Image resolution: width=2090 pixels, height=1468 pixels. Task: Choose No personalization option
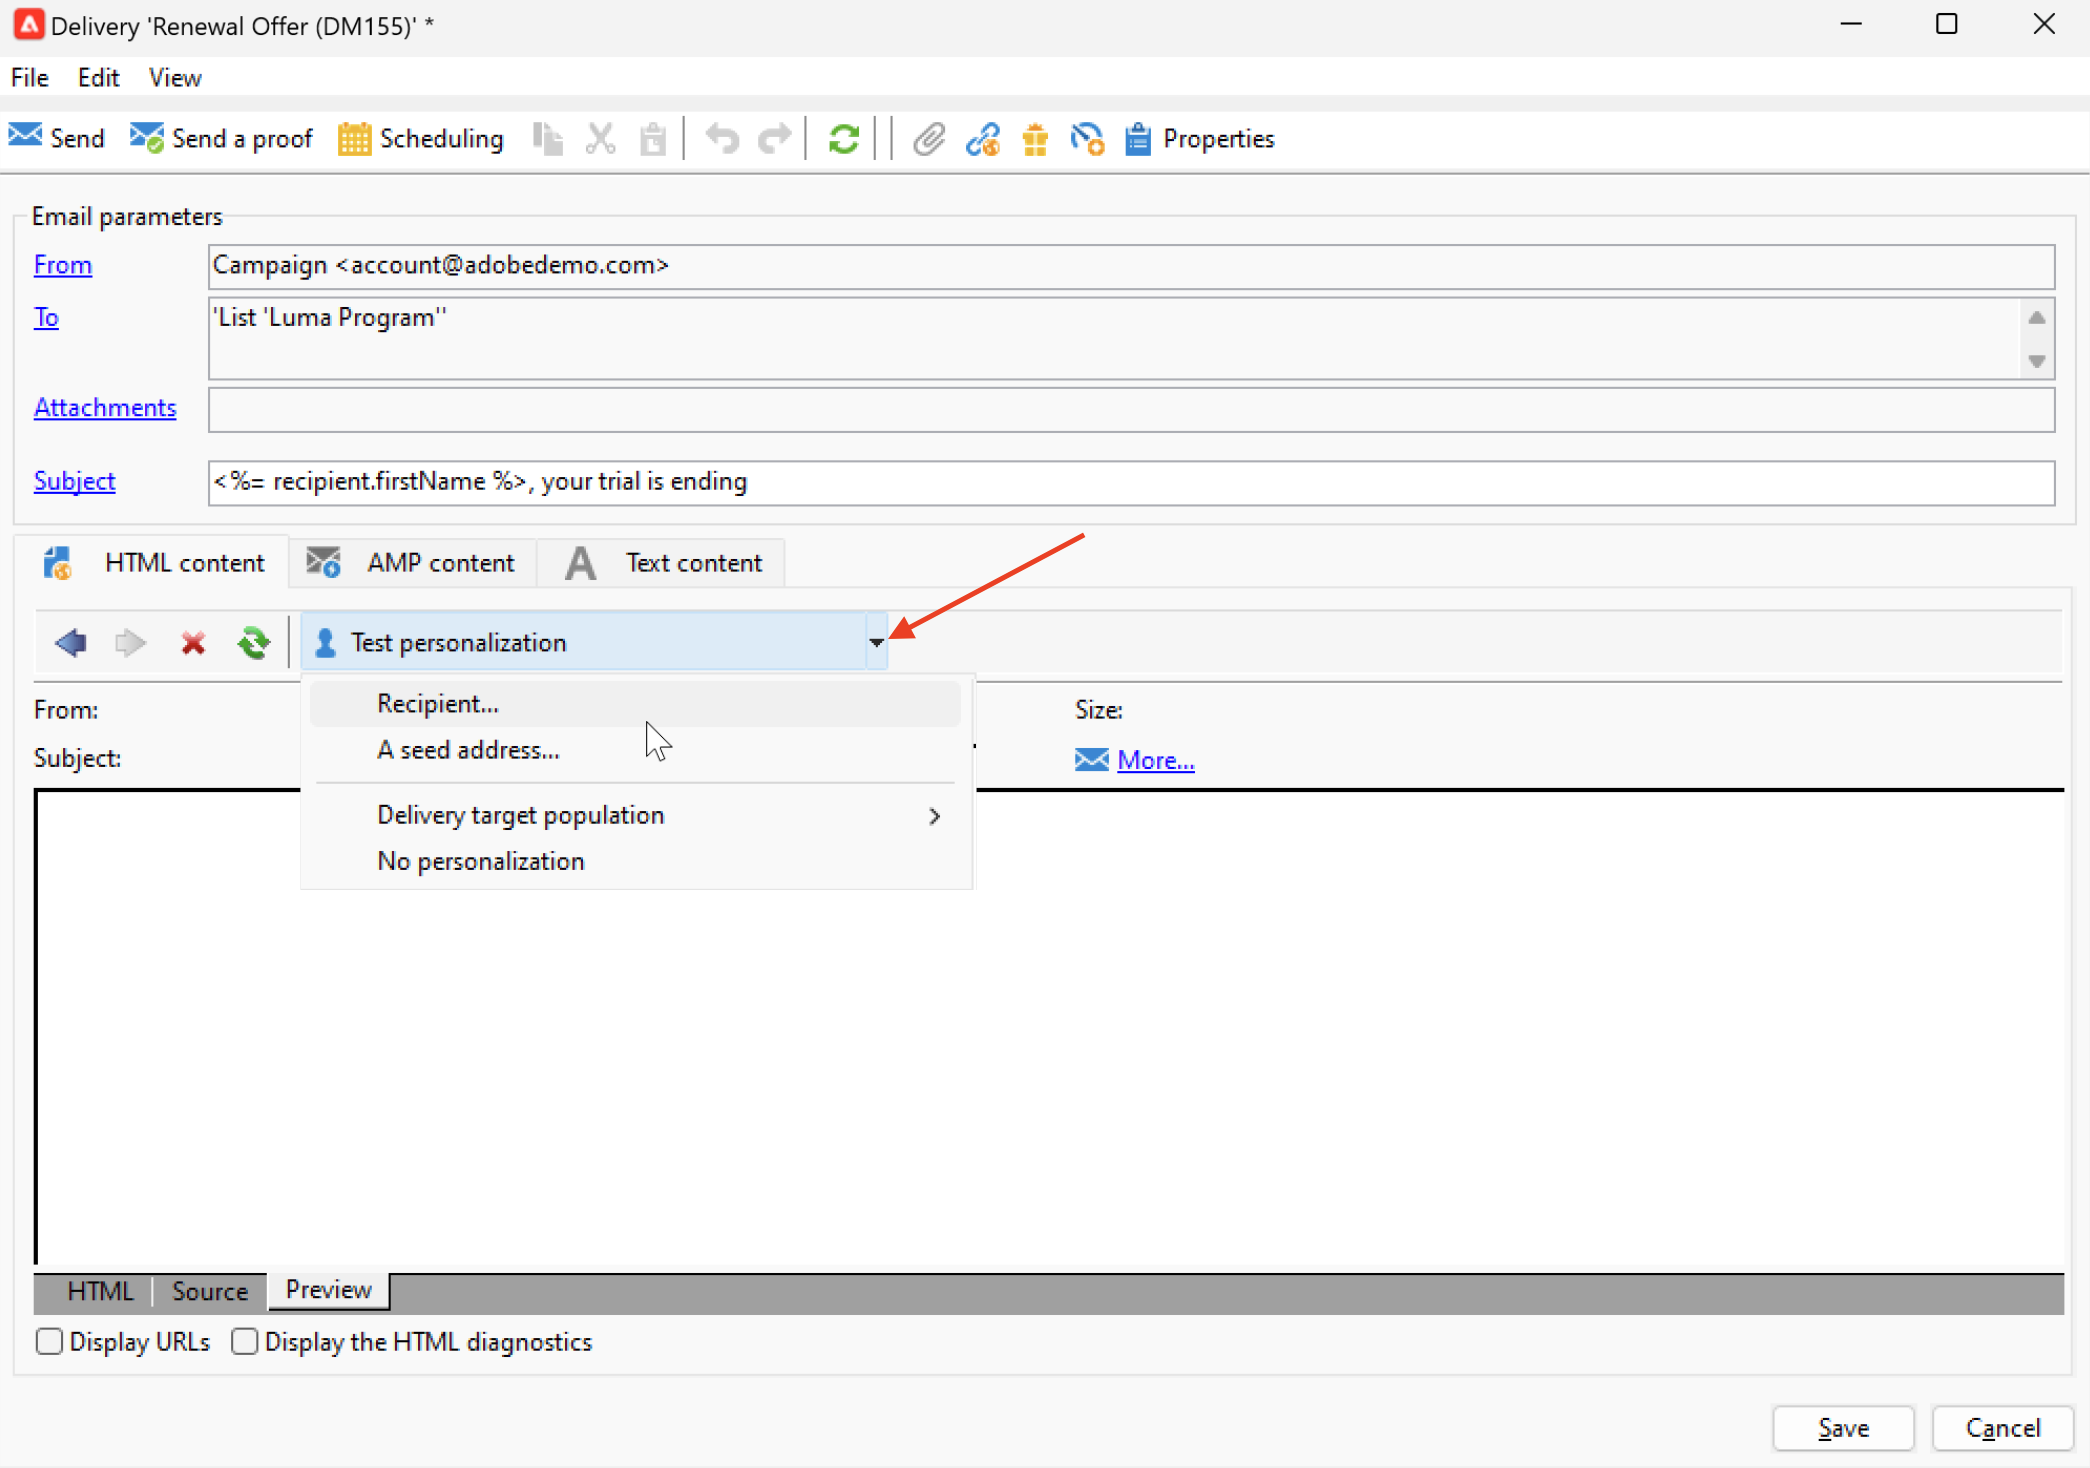click(480, 861)
